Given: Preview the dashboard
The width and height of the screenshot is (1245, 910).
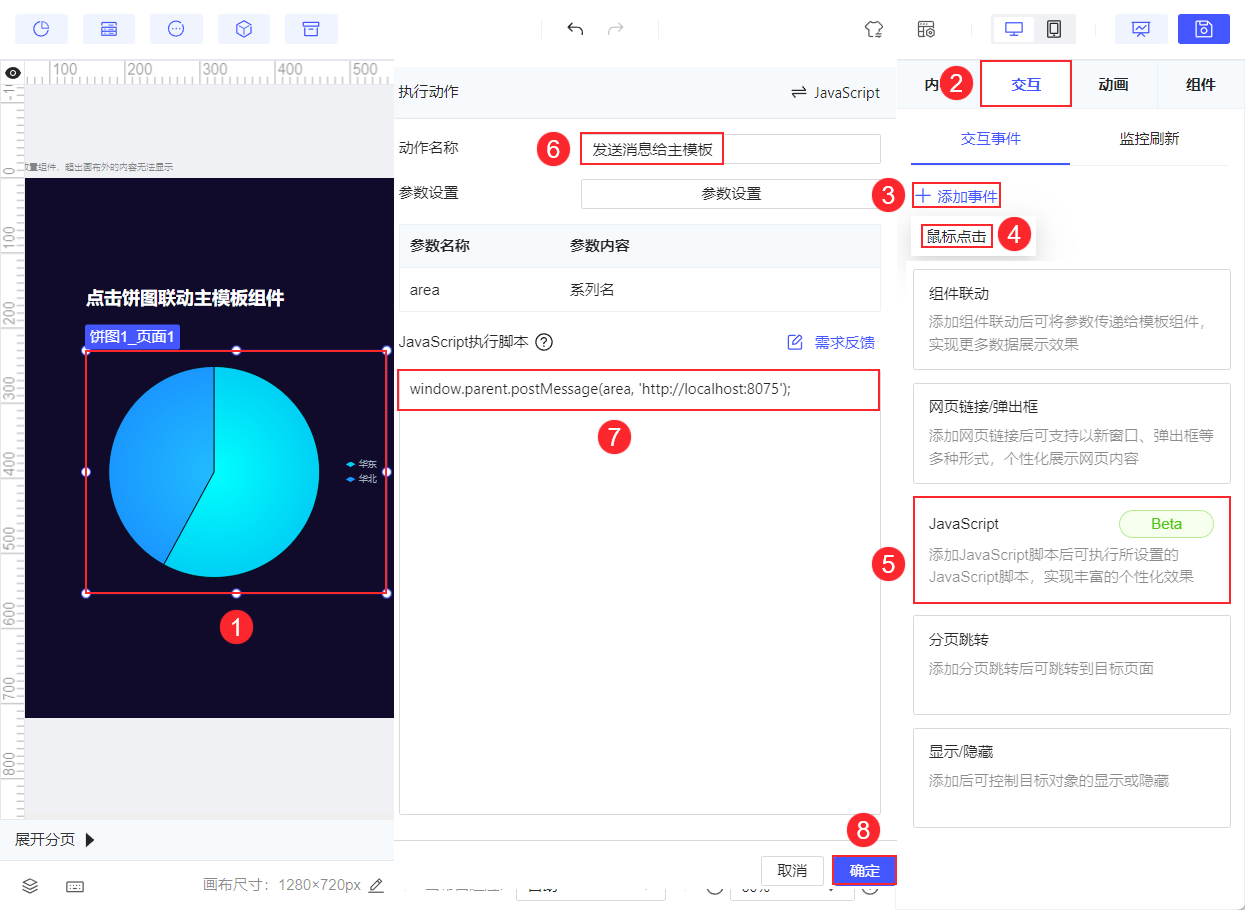Looking at the screenshot, I should pyautogui.click(x=1141, y=29).
